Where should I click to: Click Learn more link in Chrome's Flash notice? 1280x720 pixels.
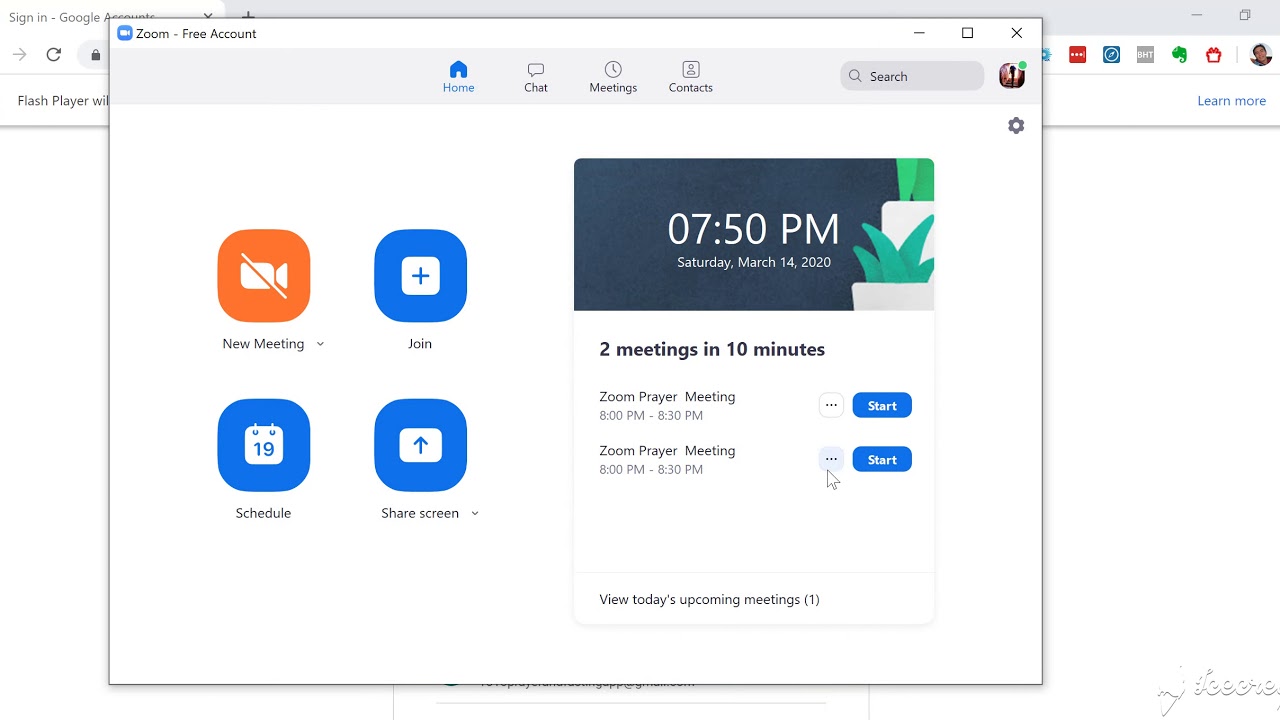tap(1231, 101)
